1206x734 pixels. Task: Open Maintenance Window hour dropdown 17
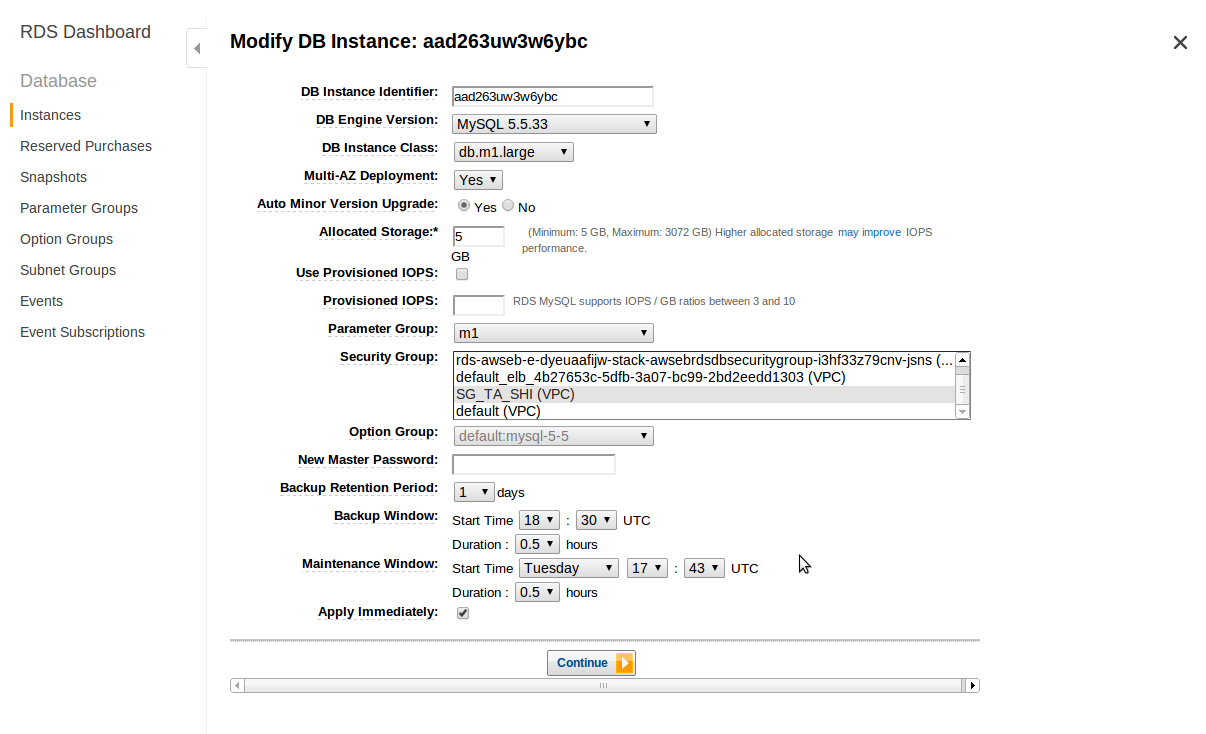[646, 568]
